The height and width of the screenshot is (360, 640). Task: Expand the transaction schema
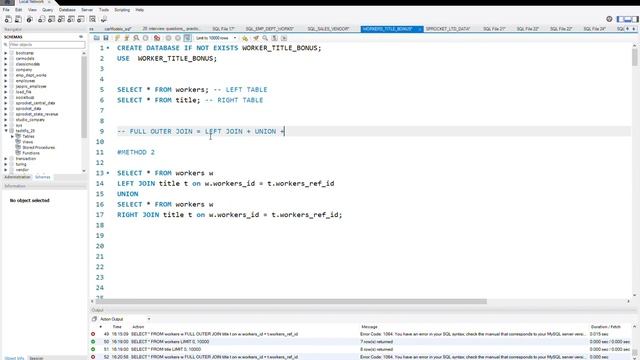click(6, 158)
